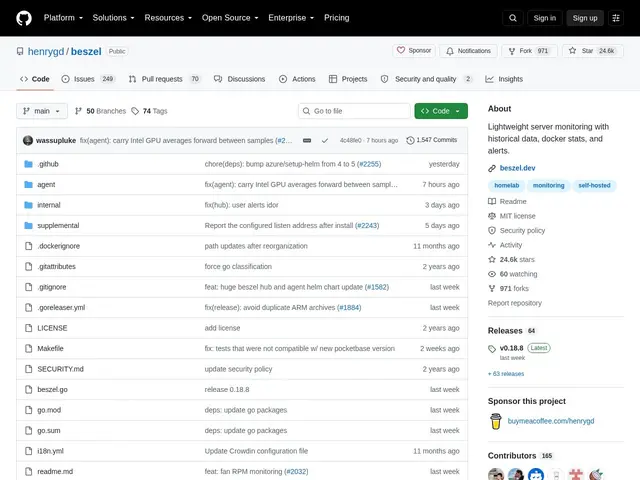Screen dimensions: 640x480
Task: Open the green Code dropdown button
Action: pyautogui.click(x=441, y=111)
